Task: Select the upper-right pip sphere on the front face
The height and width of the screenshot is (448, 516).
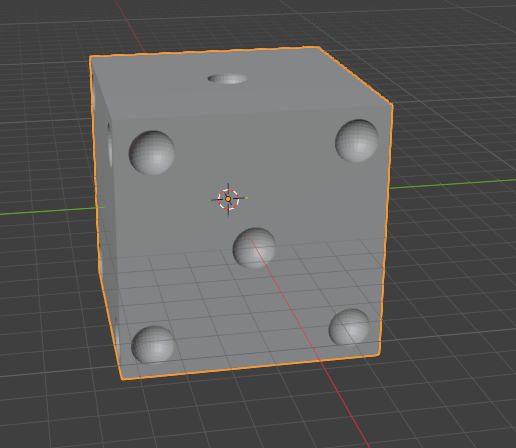Action: (357, 140)
